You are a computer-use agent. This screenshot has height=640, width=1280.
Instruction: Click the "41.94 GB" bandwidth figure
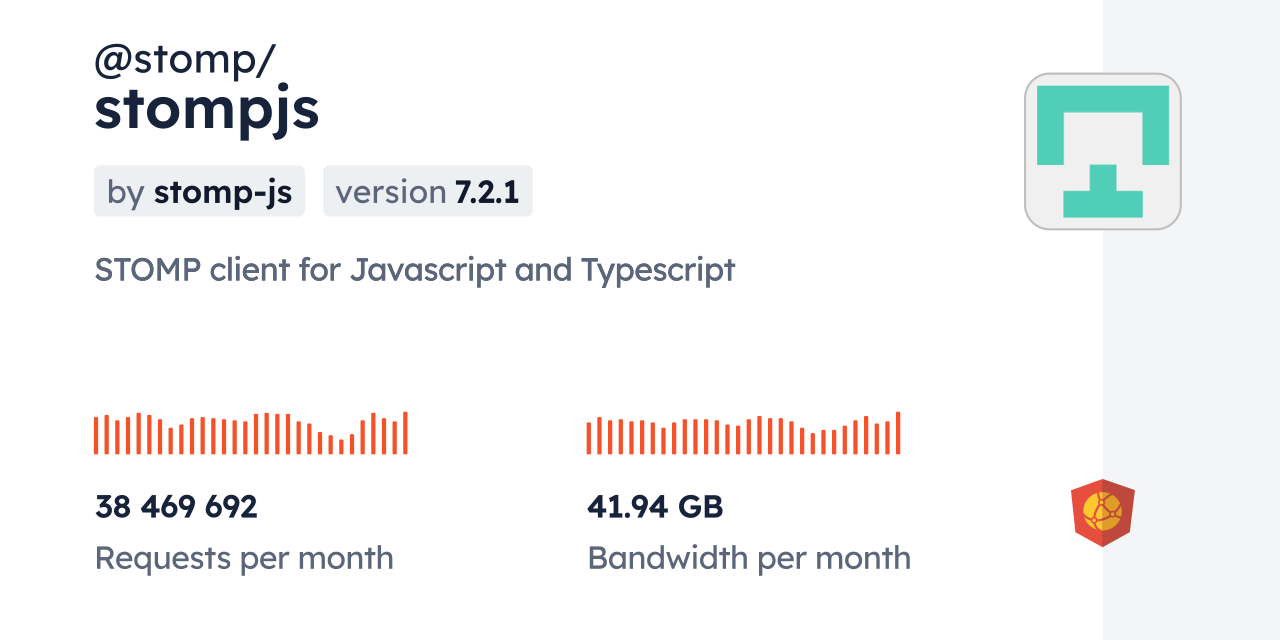click(x=655, y=507)
